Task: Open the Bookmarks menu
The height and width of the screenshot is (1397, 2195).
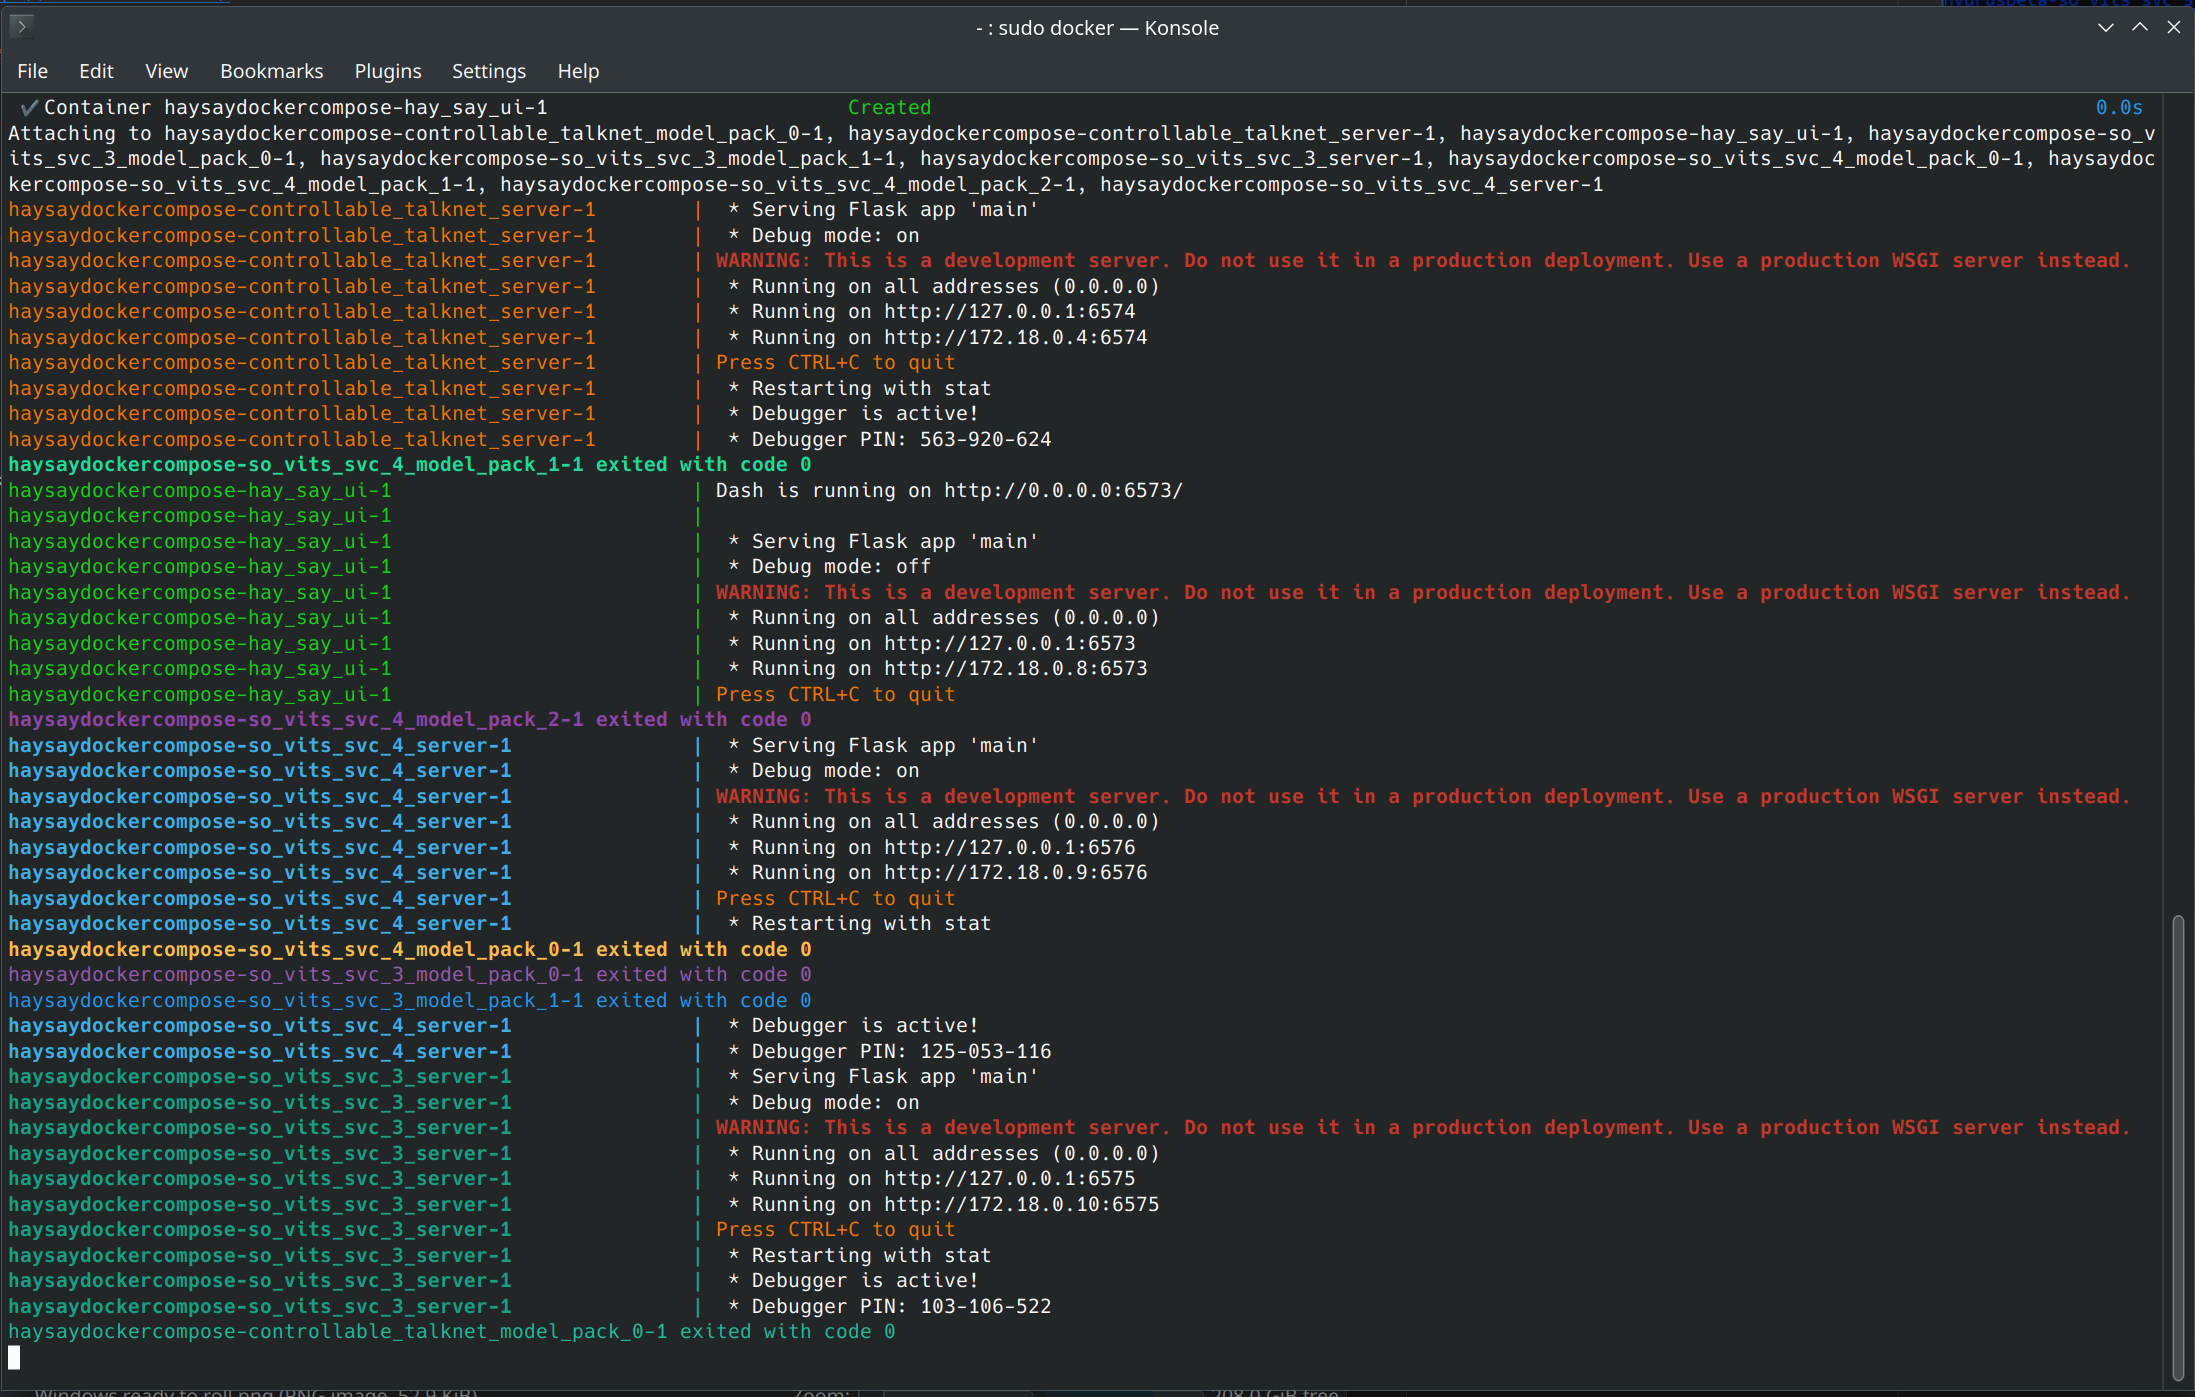Action: [271, 71]
